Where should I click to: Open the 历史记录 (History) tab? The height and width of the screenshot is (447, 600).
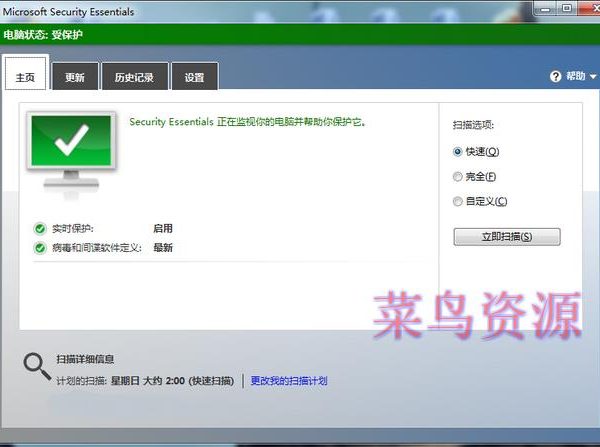pos(134,77)
